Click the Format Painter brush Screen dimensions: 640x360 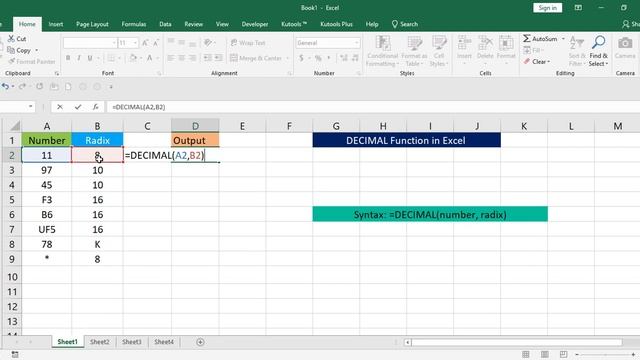tap(11, 62)
